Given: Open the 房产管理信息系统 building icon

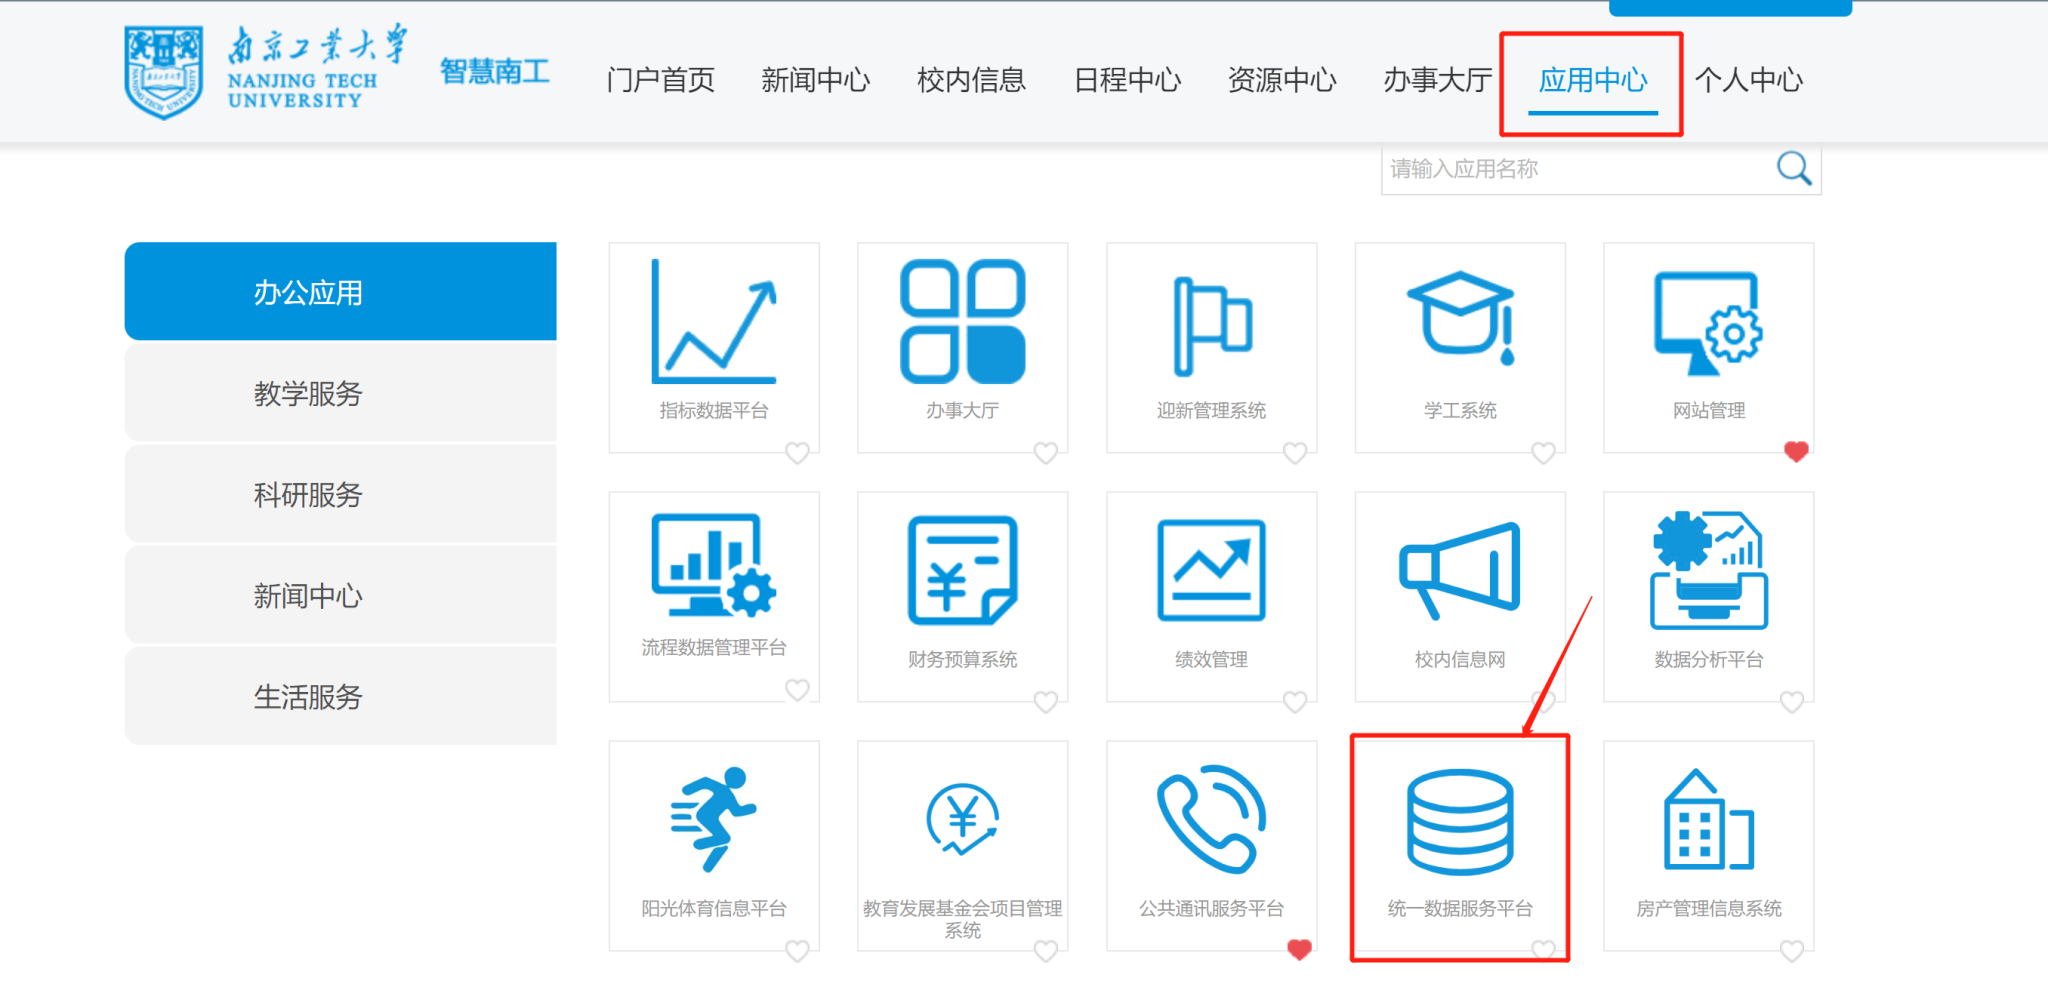Looking at the screenshot, I should pos(1708,819).
